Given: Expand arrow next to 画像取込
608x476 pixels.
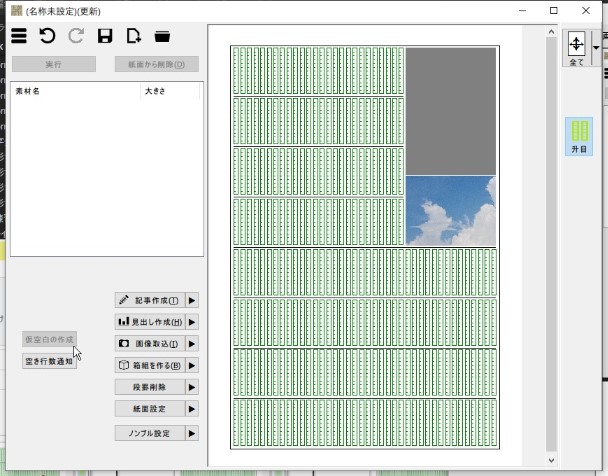Looking at the screenshot, I should (x=192, y=344).
